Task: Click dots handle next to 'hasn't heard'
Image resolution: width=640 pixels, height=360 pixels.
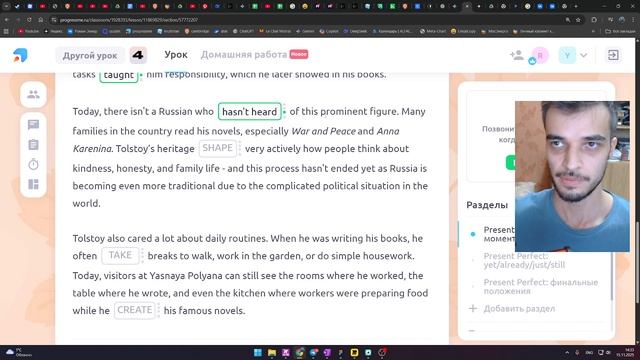Action: (x=284, y=111)
